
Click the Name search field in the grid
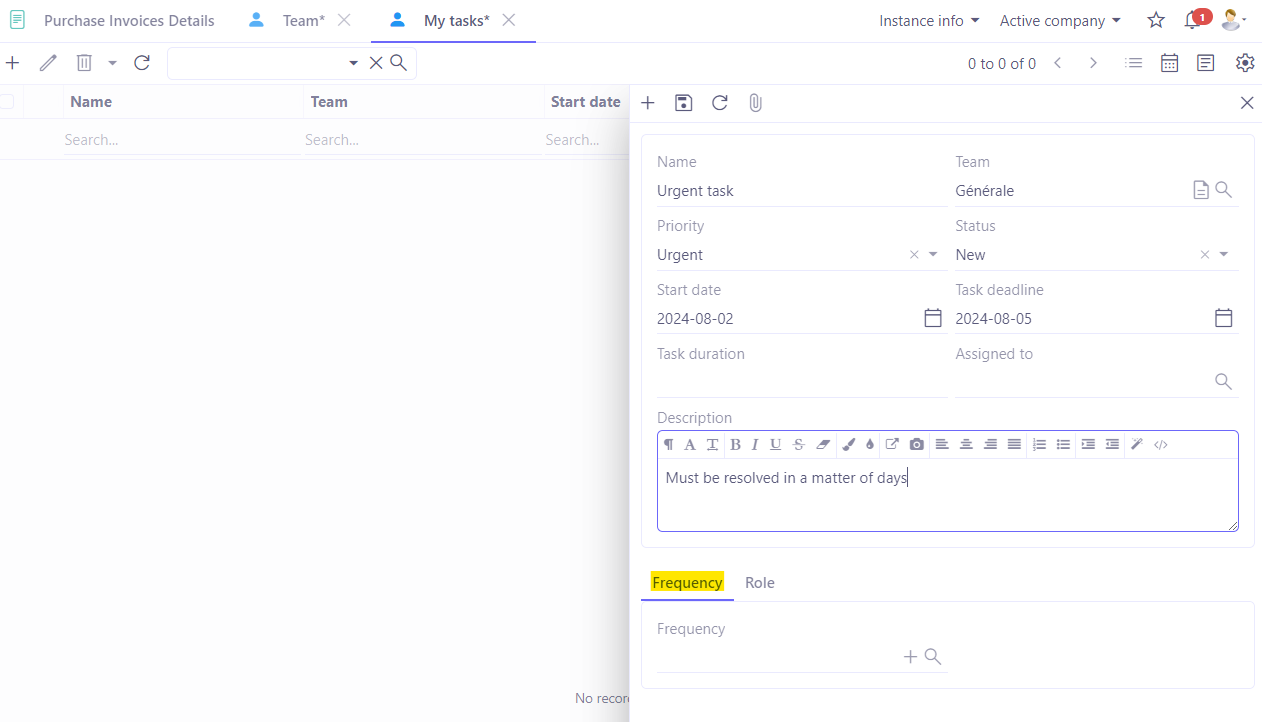click(180, 139)
